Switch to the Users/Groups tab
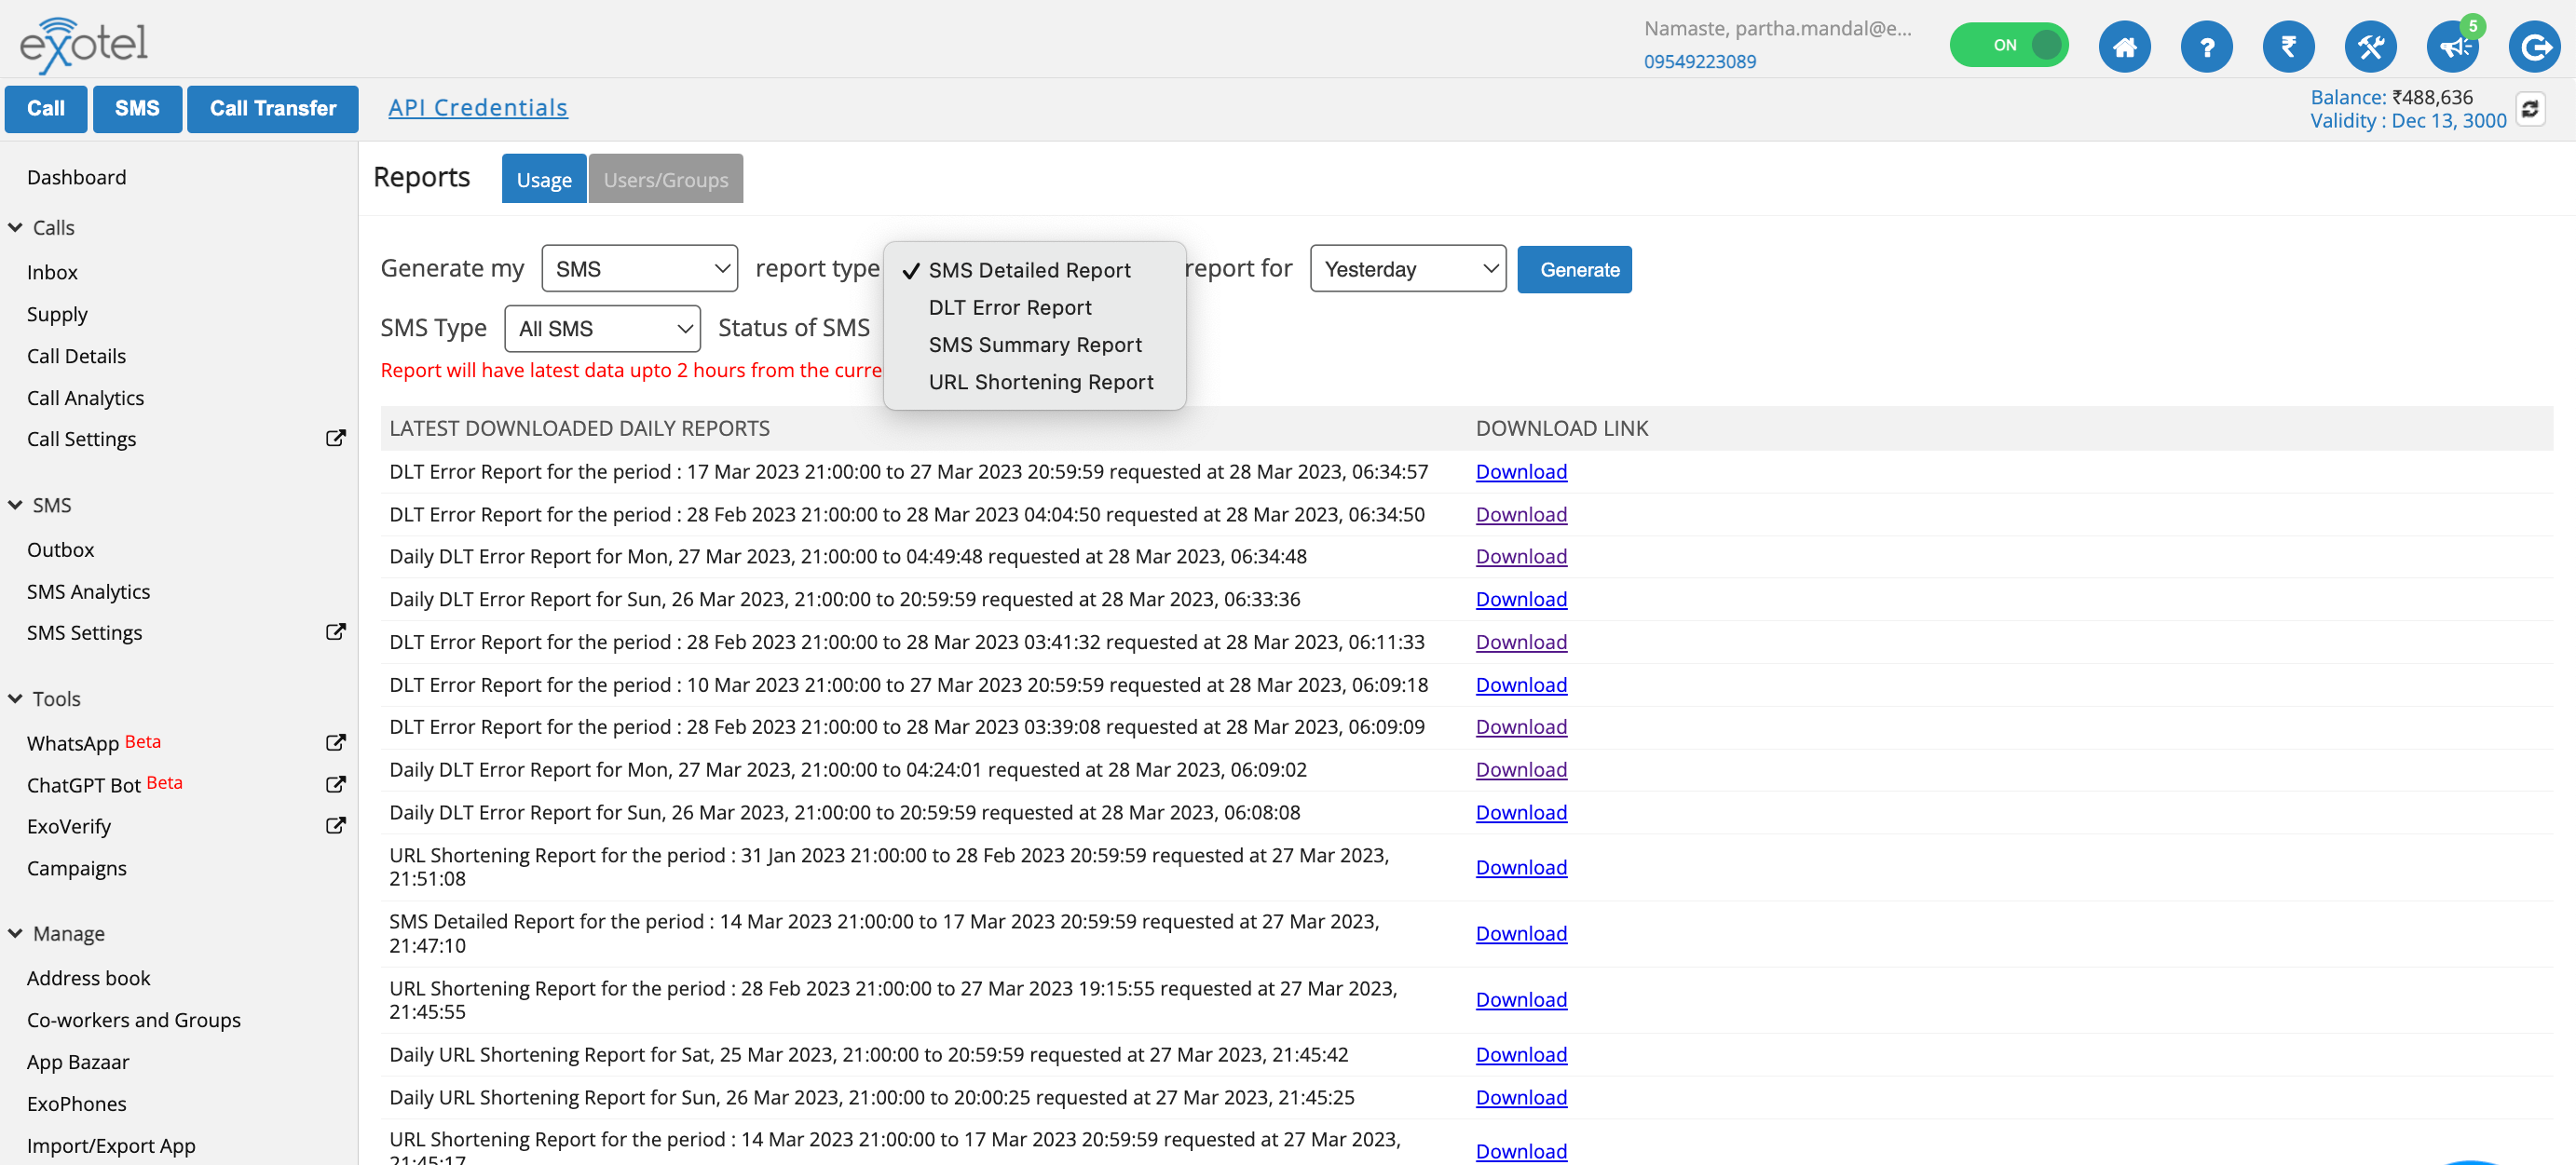 (665, 179)
